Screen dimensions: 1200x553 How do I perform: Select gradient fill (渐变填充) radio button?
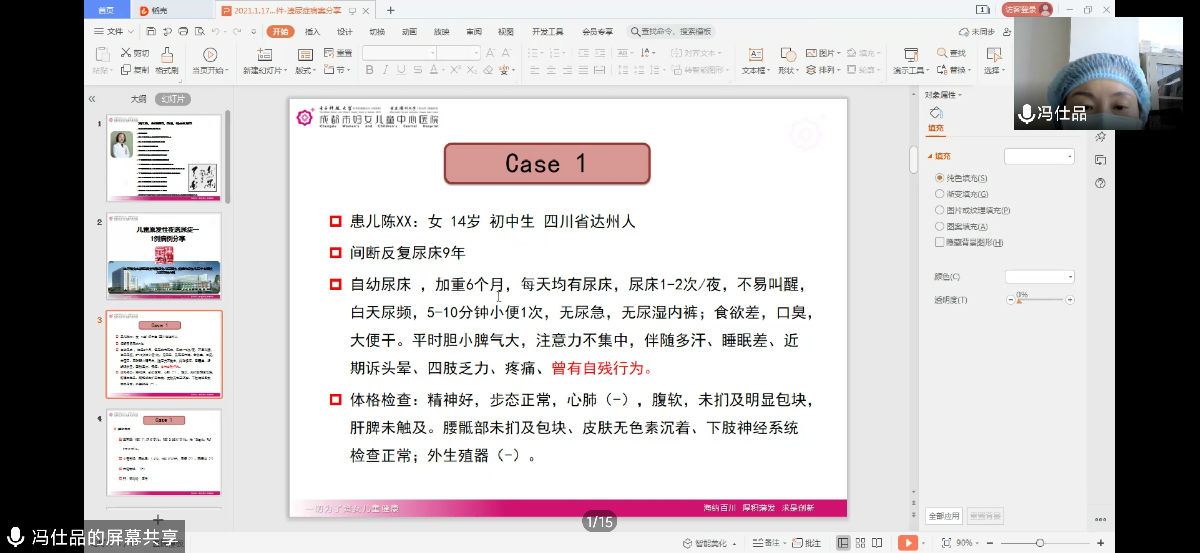939,193
